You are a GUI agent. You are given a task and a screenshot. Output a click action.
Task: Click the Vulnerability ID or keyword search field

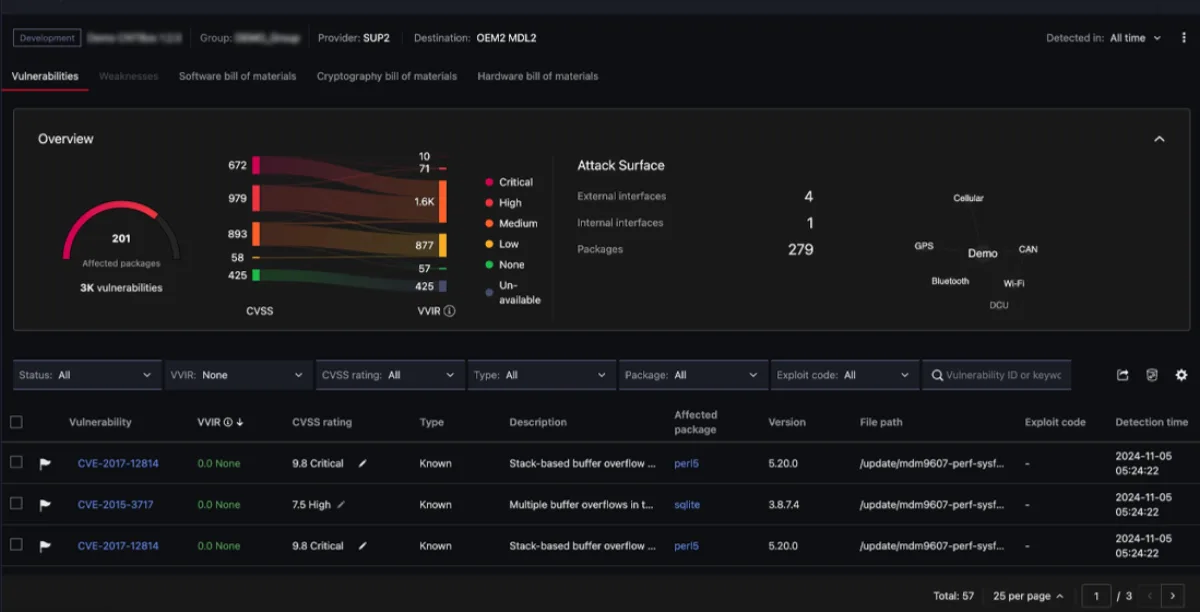997,375
